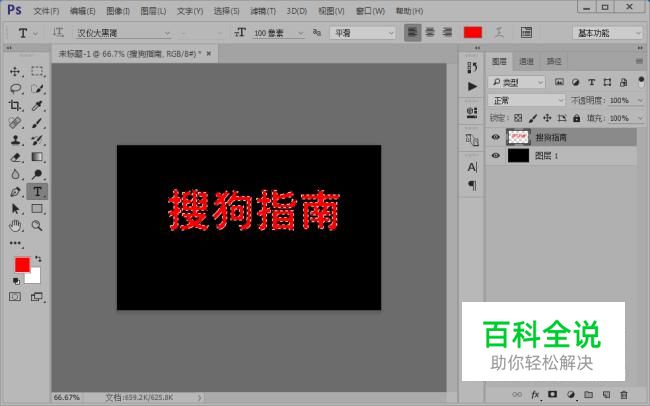650x406 pixels.
Task: Center align the text
Action: (430, 32)
